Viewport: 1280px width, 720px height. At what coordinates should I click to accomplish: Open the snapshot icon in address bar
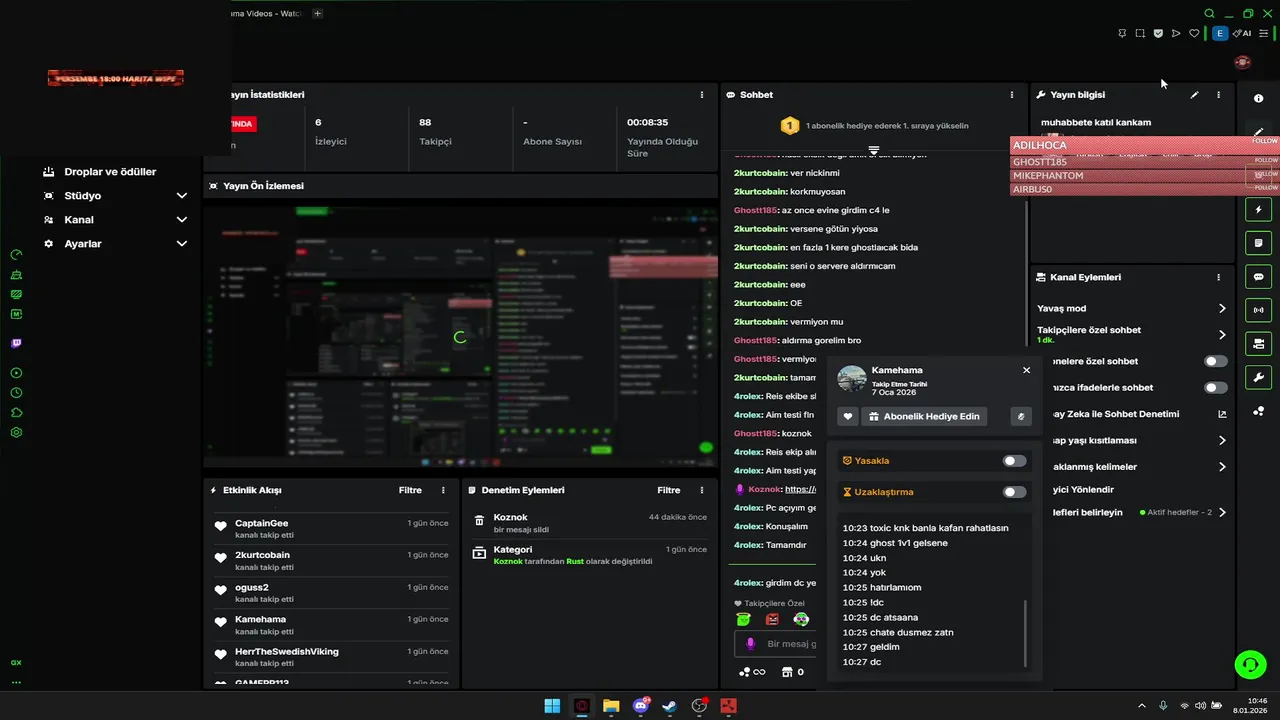1140,33
